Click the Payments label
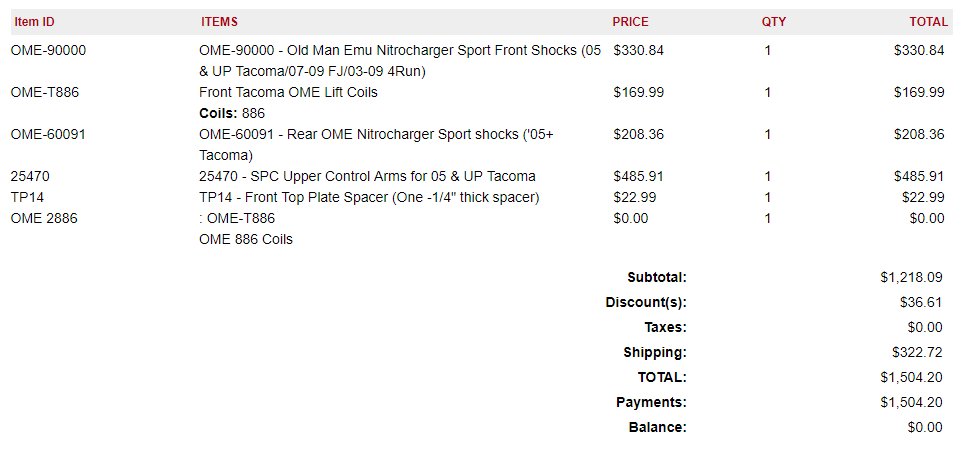This screenshot has height=470, width=961. pos(651,403)
